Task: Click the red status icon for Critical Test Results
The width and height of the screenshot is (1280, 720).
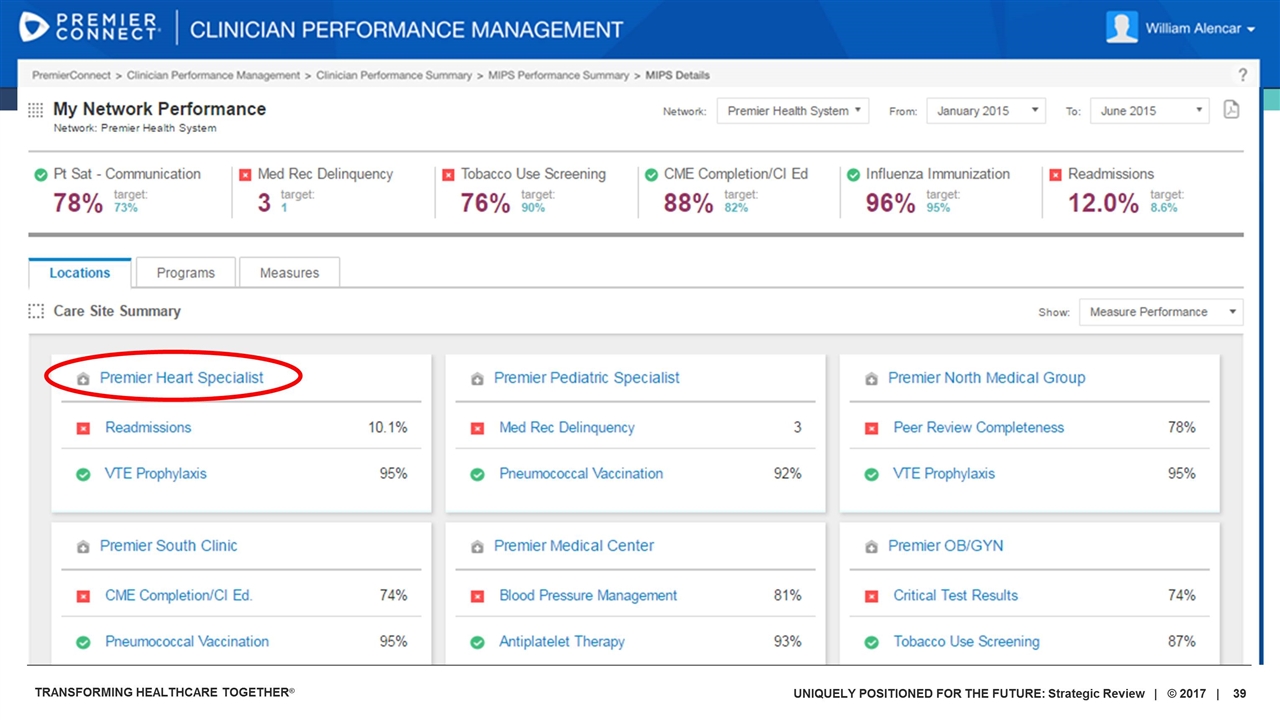Action: pyautogui.click(x=871, y=596)
